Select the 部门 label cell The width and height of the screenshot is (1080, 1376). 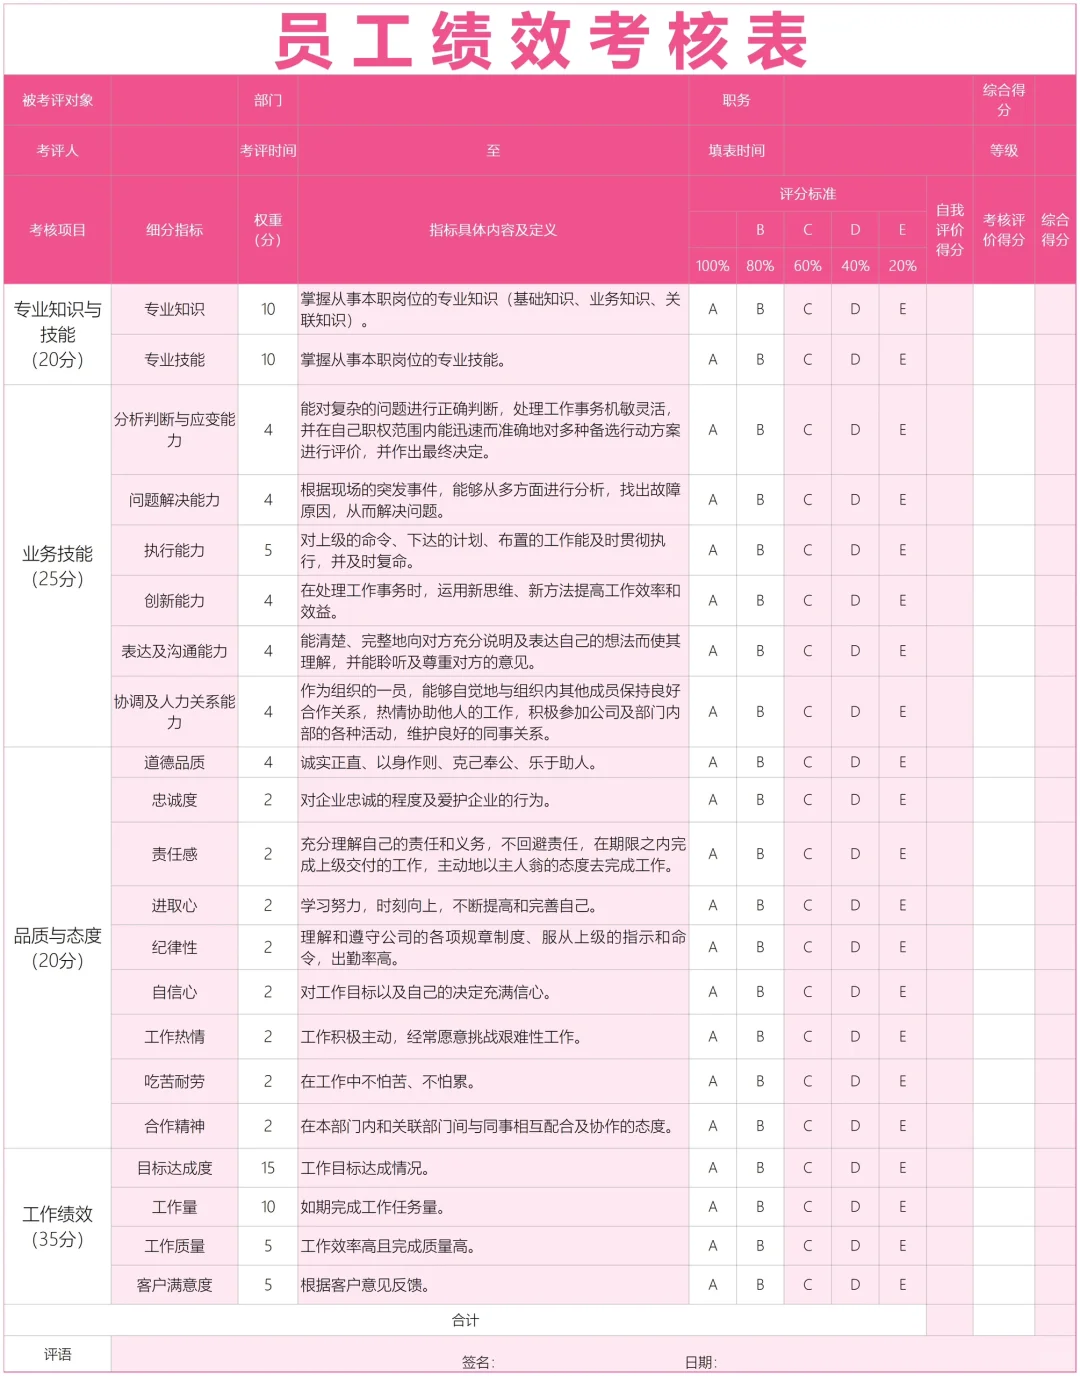pyautogui.click(x=268, y=100)
